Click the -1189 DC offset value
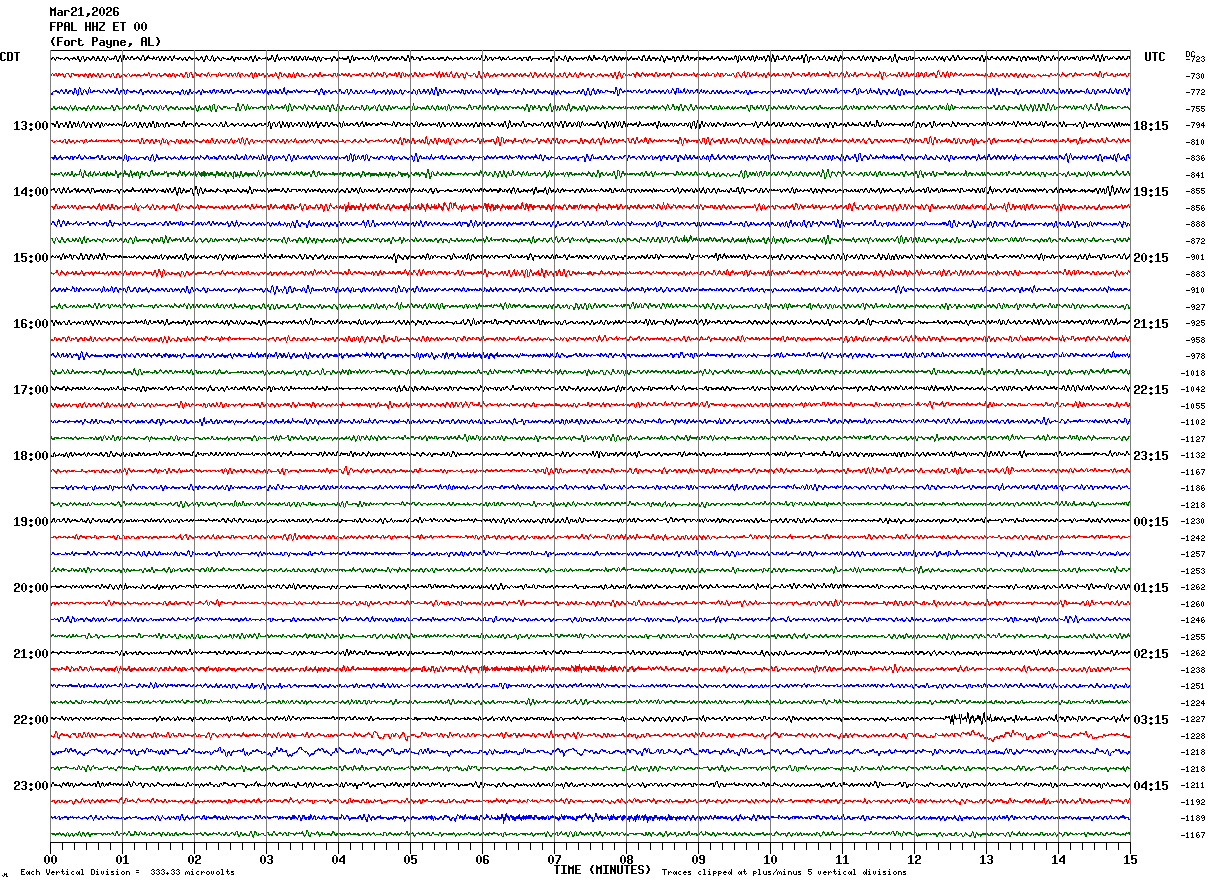1210x886 pixels. (x=1193, y=818)
